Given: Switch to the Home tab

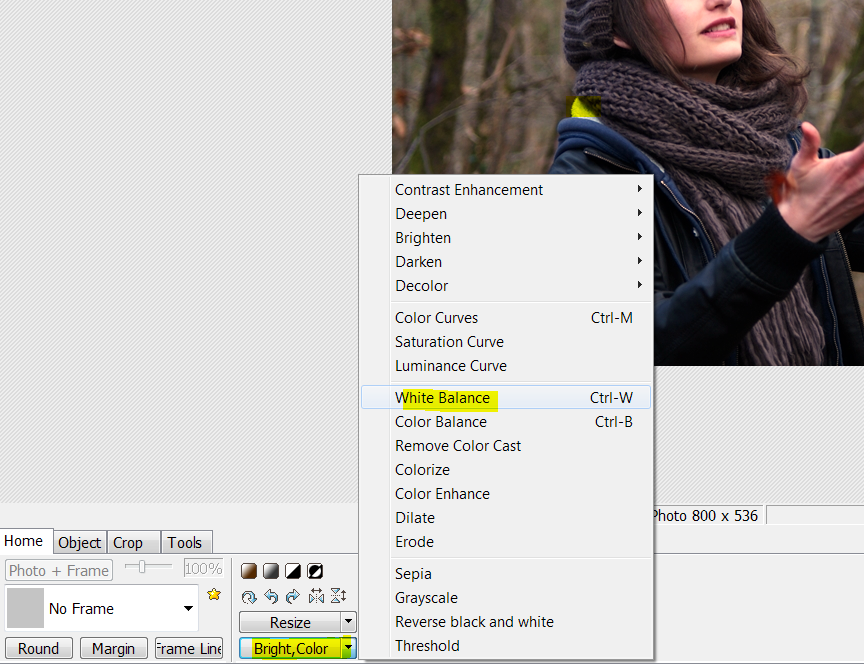Looking at the screenshot, I should tap(24, 541).
